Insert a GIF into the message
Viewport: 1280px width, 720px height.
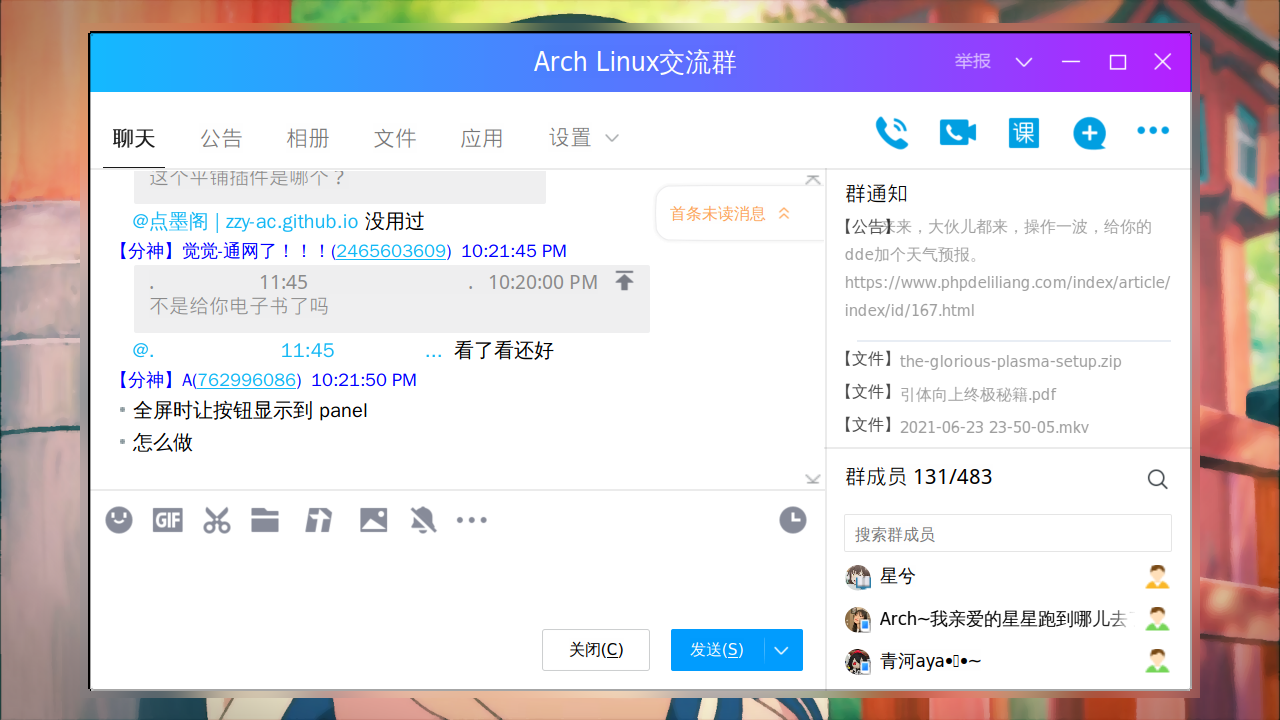pyautogui.click(x=167, y=520)
